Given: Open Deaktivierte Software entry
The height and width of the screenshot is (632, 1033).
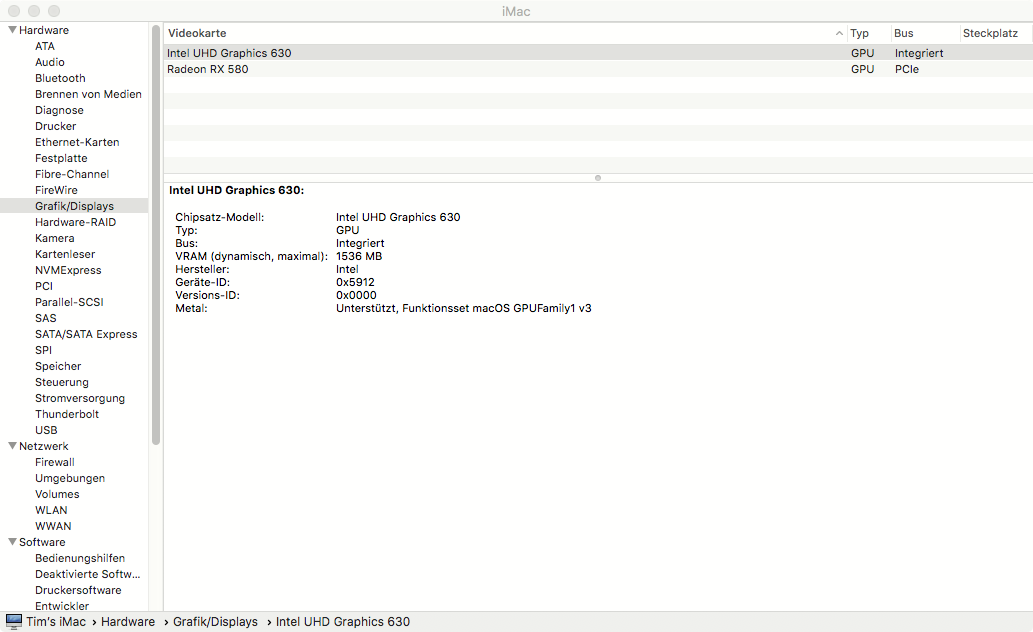Looking at the screenshot, I should [x=88, y=574].
